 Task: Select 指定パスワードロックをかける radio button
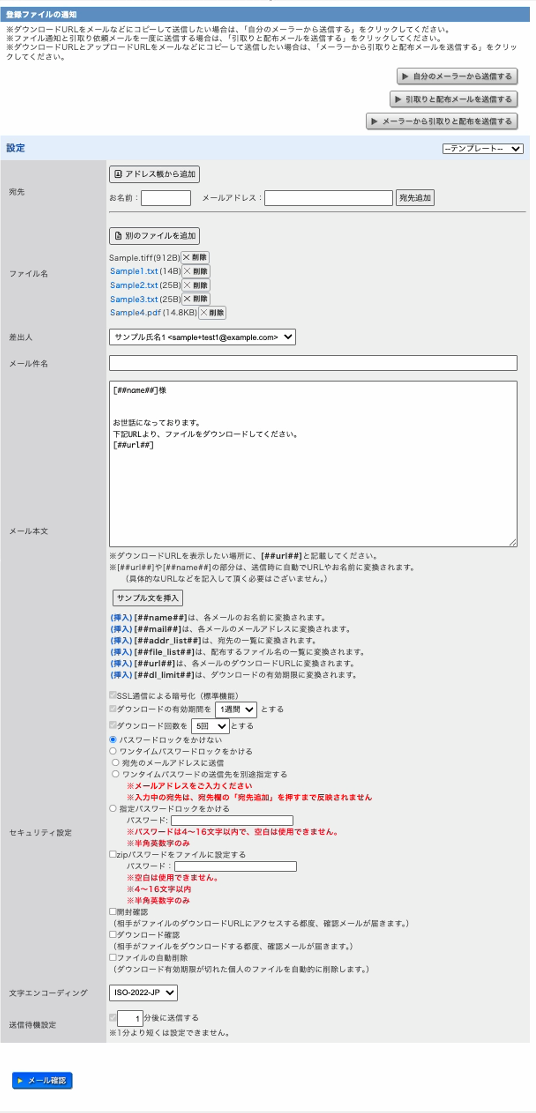coord(113,808)
